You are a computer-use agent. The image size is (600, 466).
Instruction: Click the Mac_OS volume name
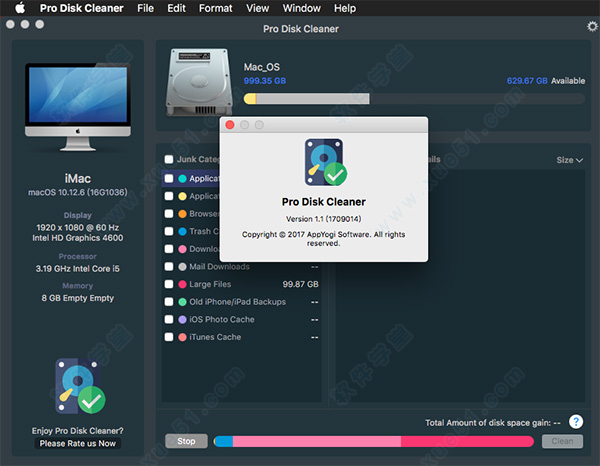click(x=262, y=67)
